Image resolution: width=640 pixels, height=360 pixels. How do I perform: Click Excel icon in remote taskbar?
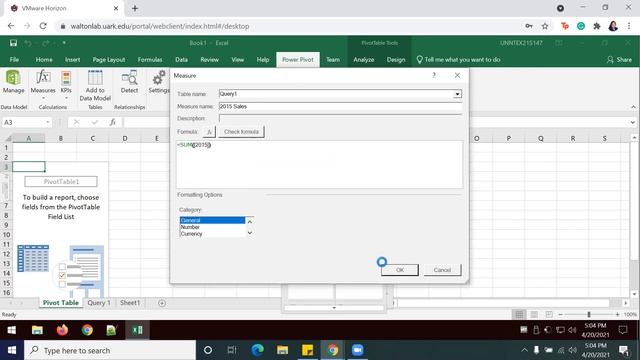point(137,330)
